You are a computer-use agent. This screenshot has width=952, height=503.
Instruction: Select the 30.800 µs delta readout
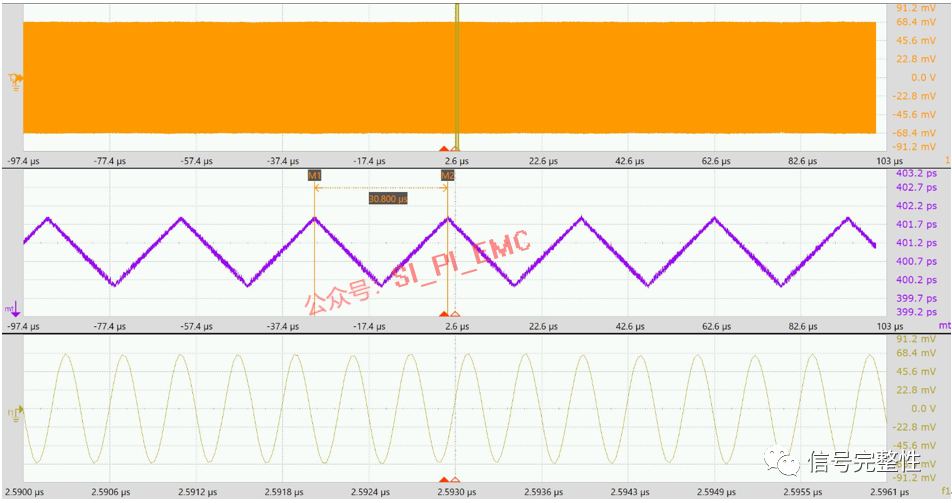(388, 199)
